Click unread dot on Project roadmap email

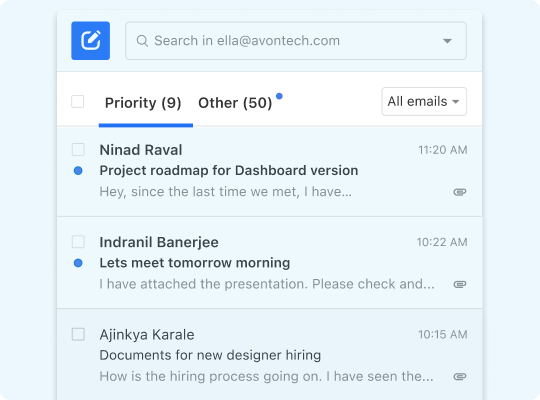pyautogui.click(x=78, y=171)
